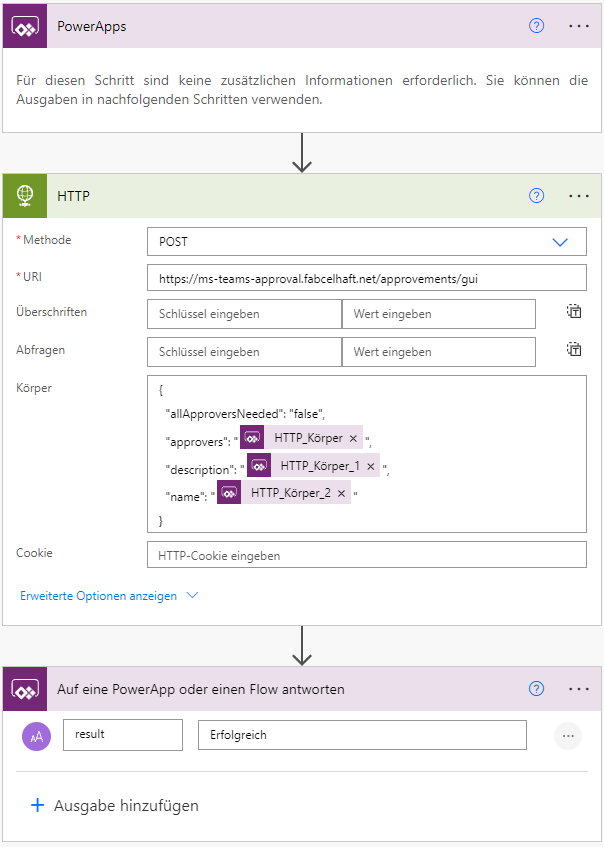Remove the HTTP_Körper_1 token from description
604x847 pixels.
click(370, 465)
